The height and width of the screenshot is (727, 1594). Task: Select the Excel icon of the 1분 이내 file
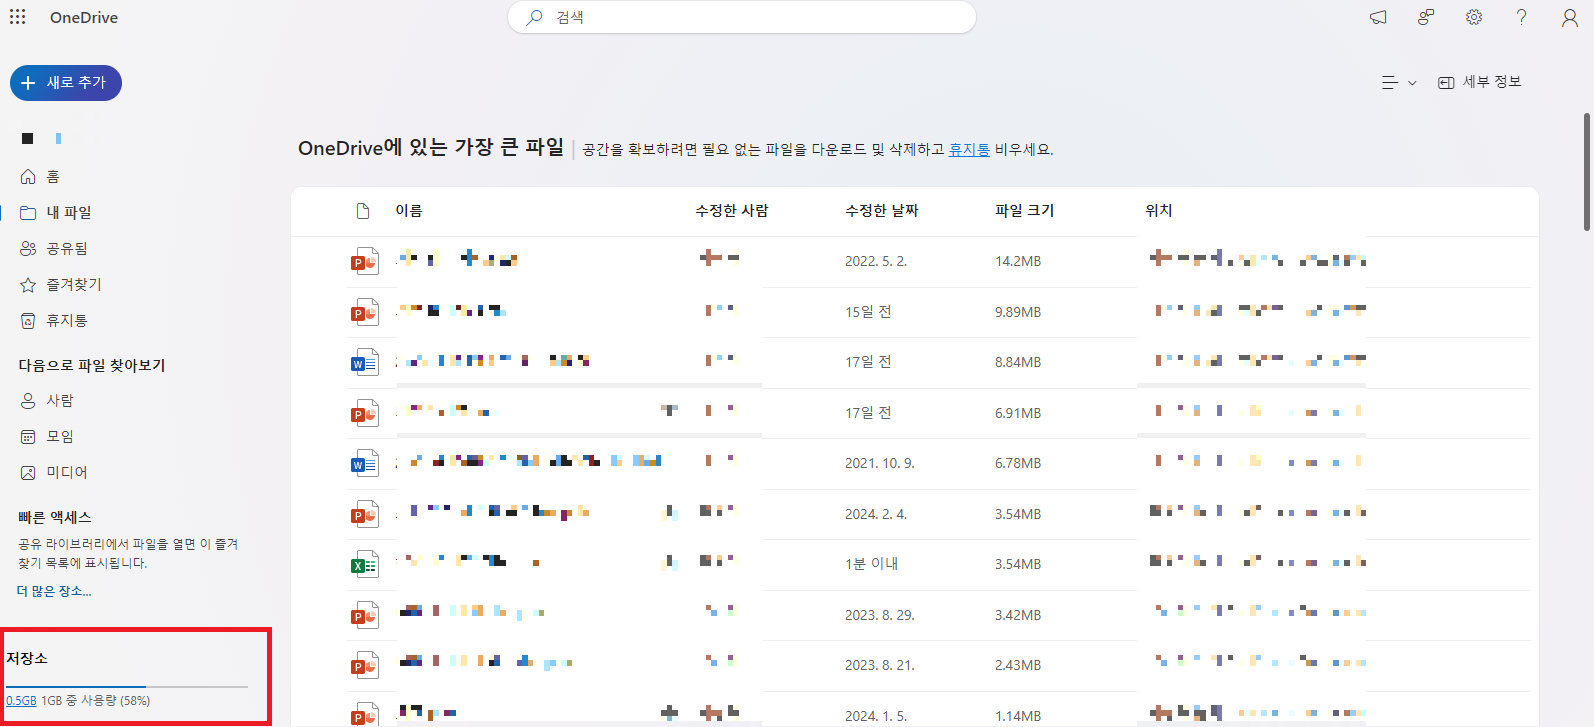click(364, 564)
